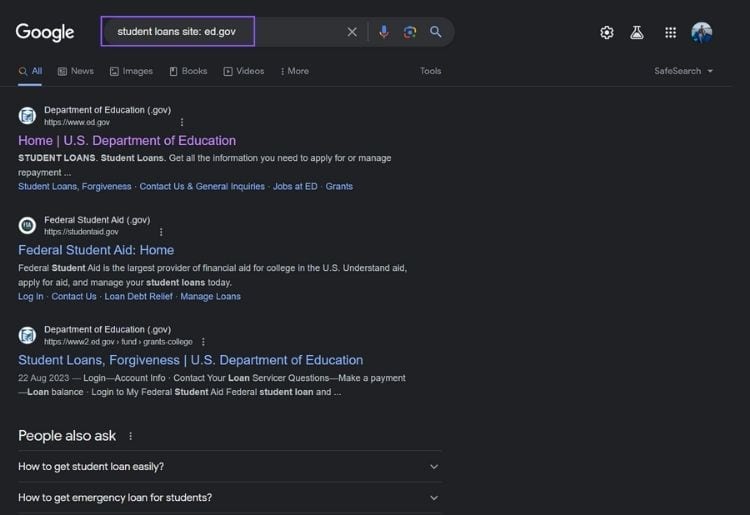Click 'Contact Us' under Federal Student Aid
Screen dimensions: 750x515
click(74, 296)
